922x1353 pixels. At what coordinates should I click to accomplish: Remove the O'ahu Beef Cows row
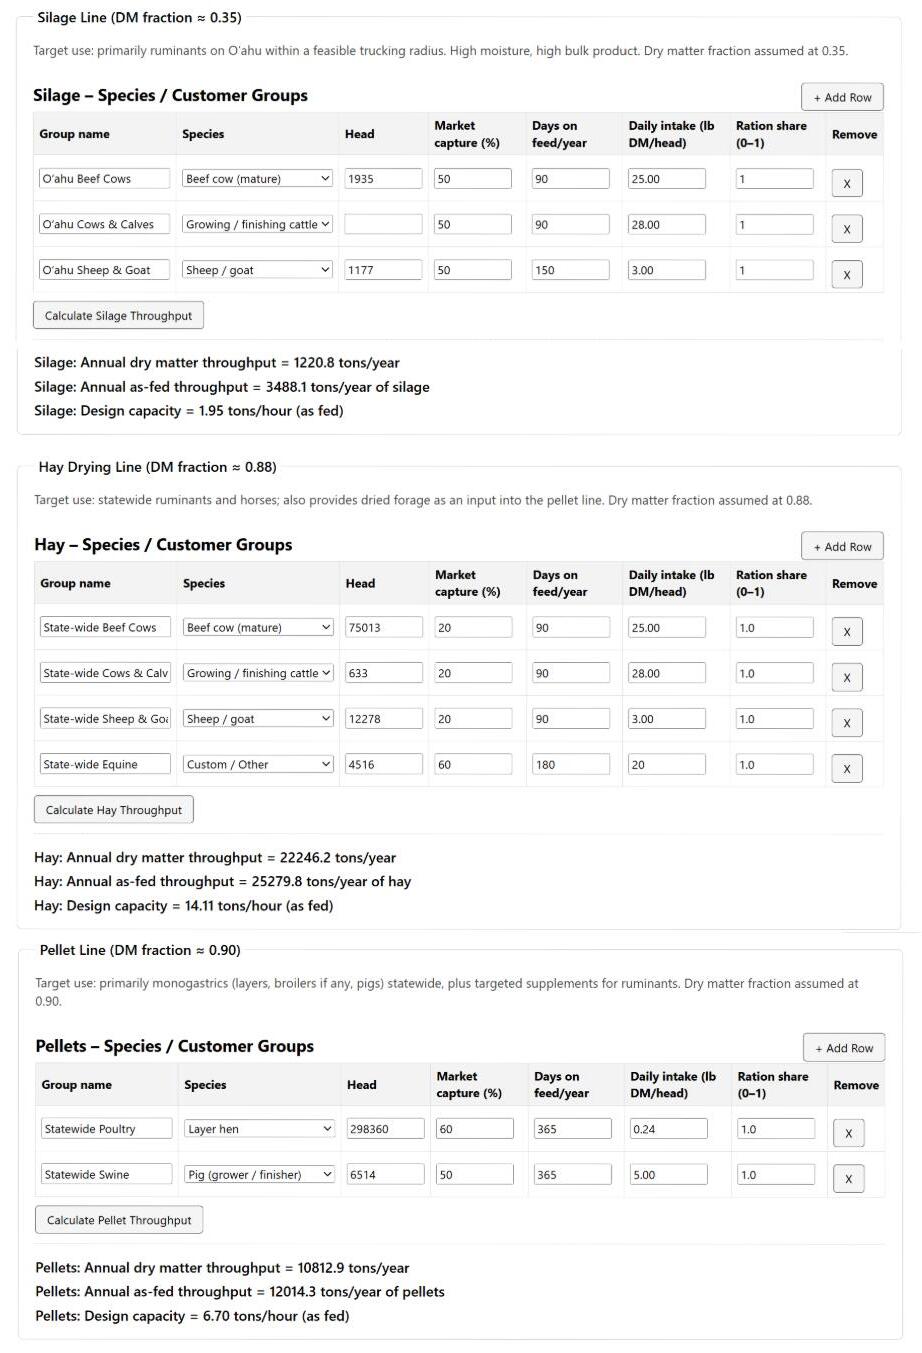tap(846, 183)
